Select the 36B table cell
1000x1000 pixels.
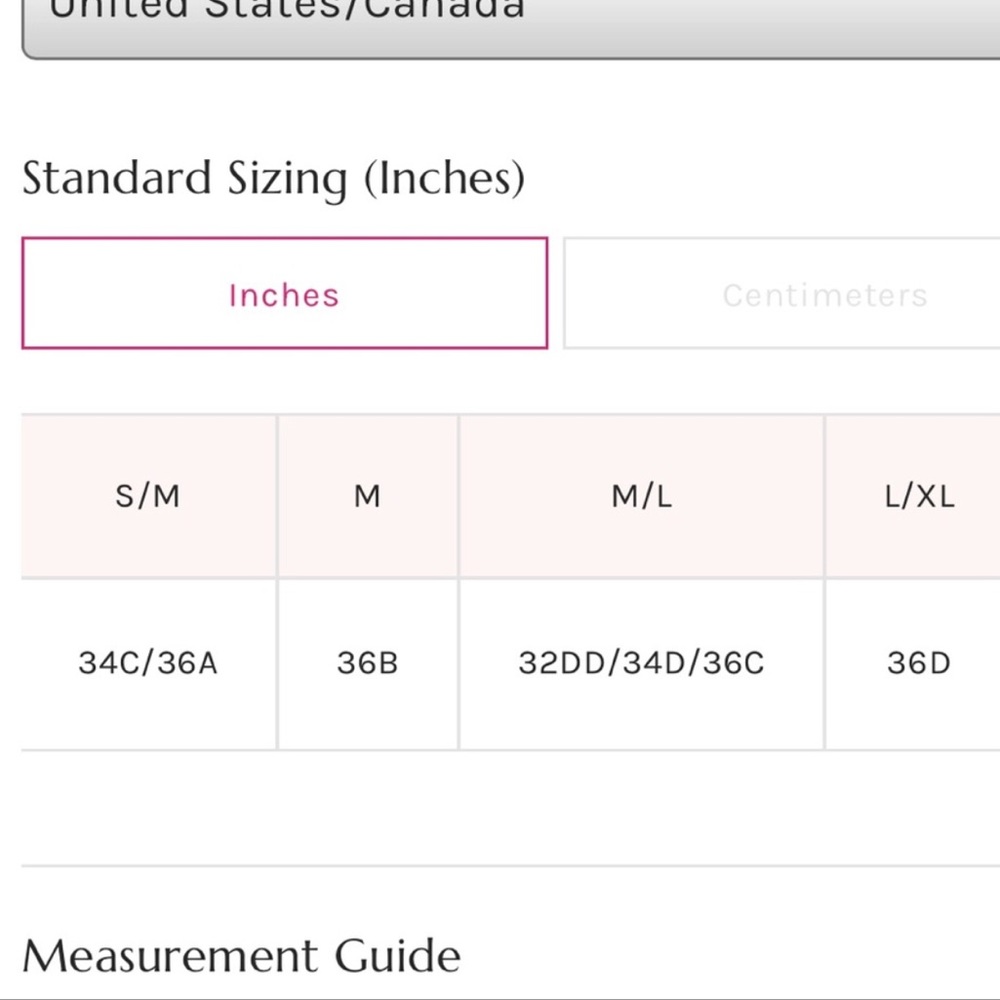pos(367,664)
